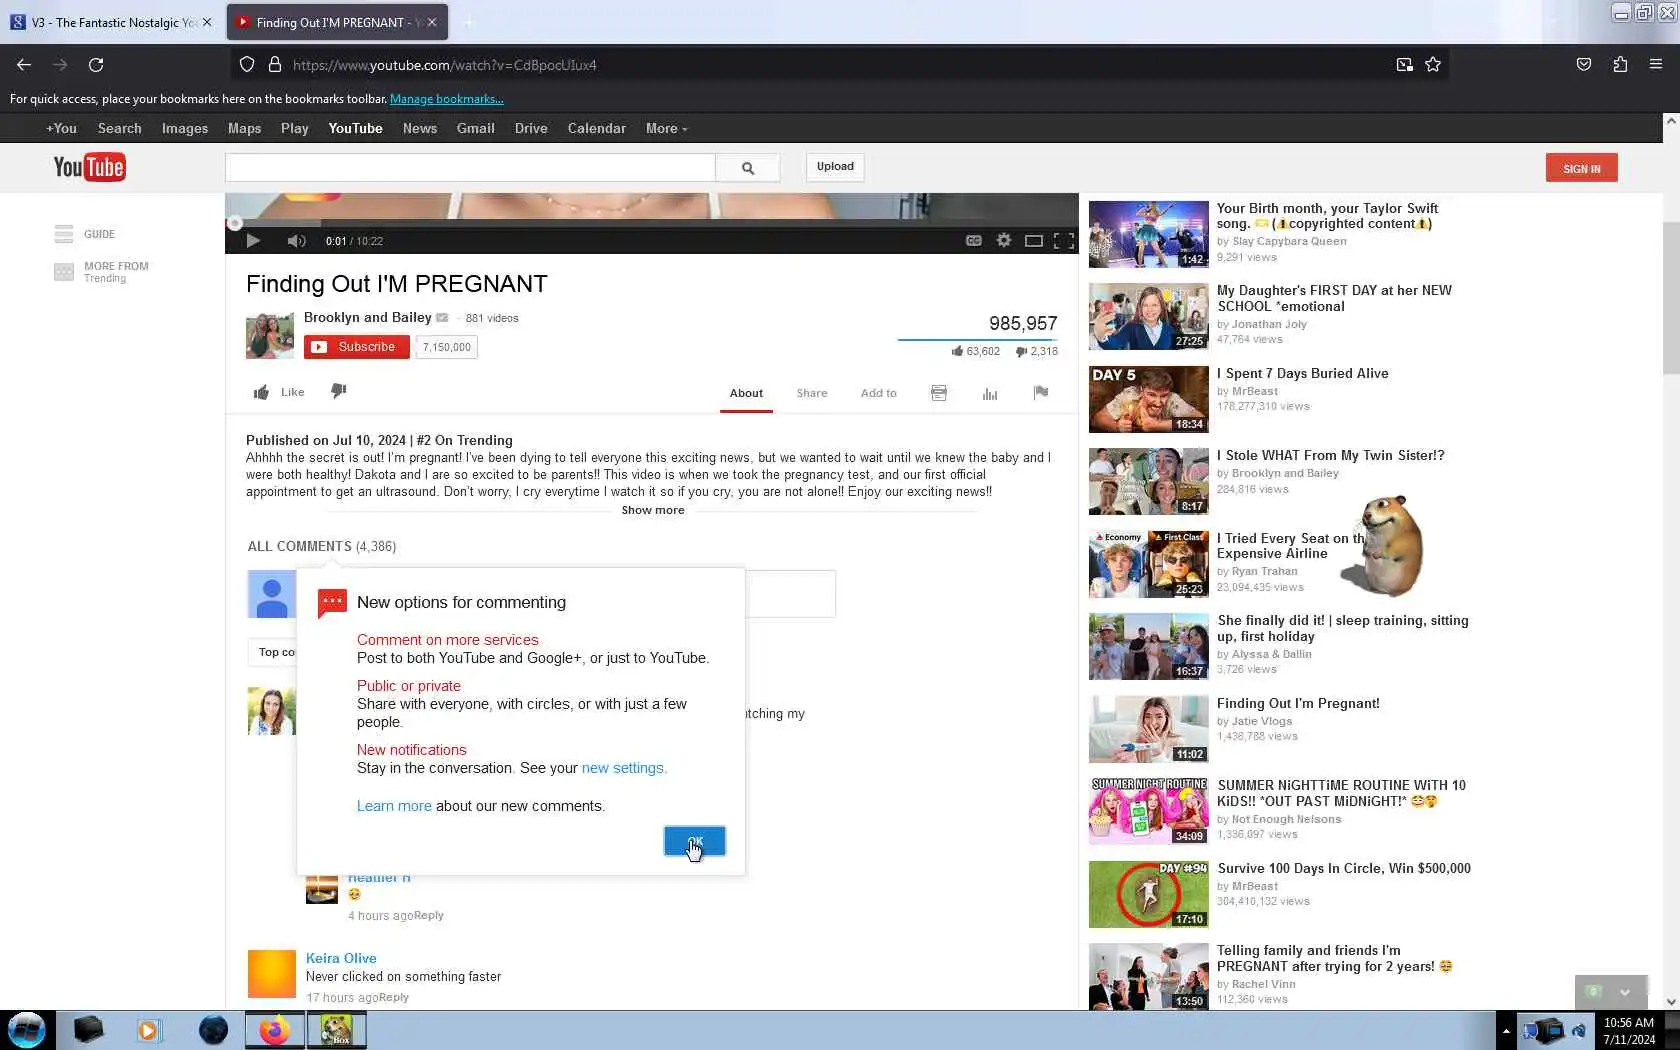Viewport: 1680px width, 1050px height.
Task: Click Manage bookmarks link
Action: (447, 99)
